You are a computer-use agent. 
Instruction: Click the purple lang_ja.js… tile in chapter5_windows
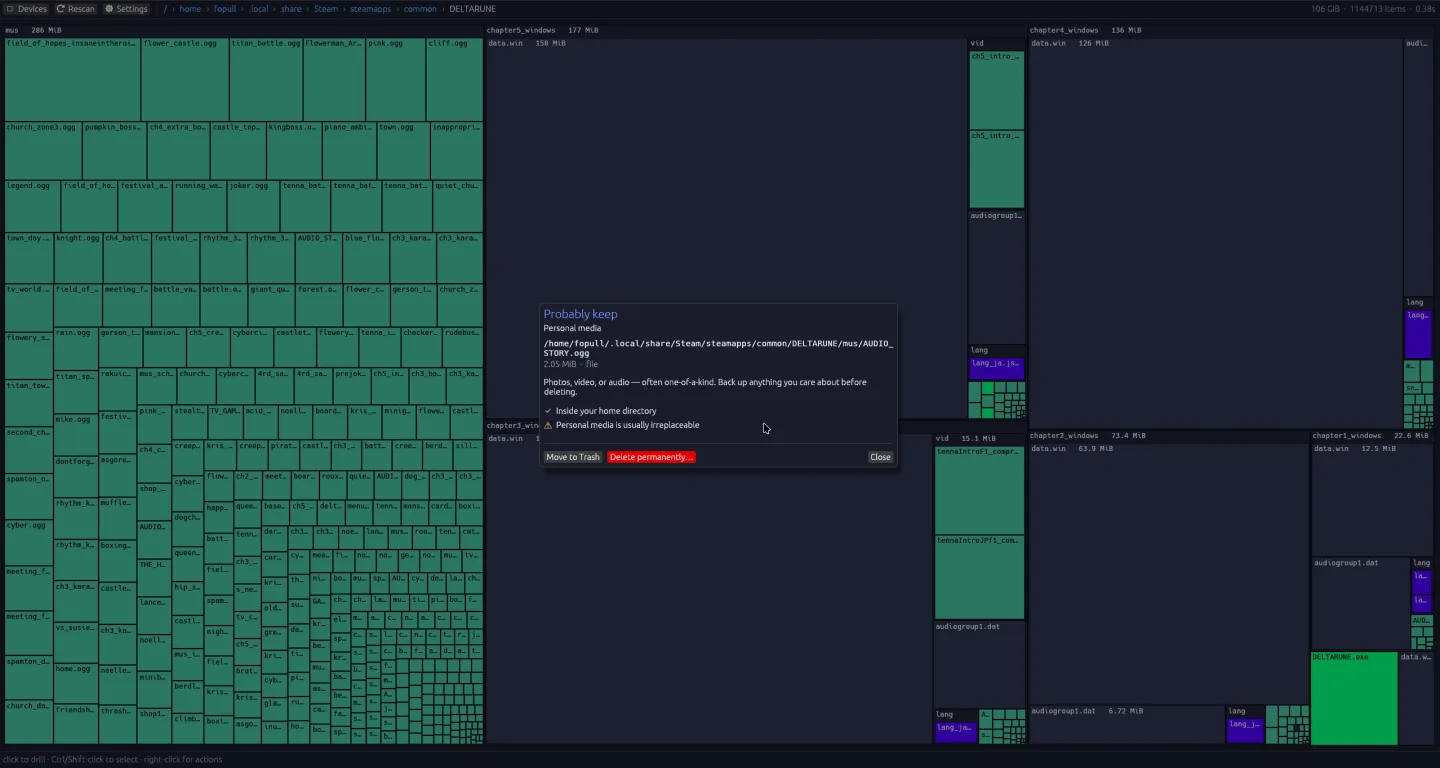[x=997, y=369]
